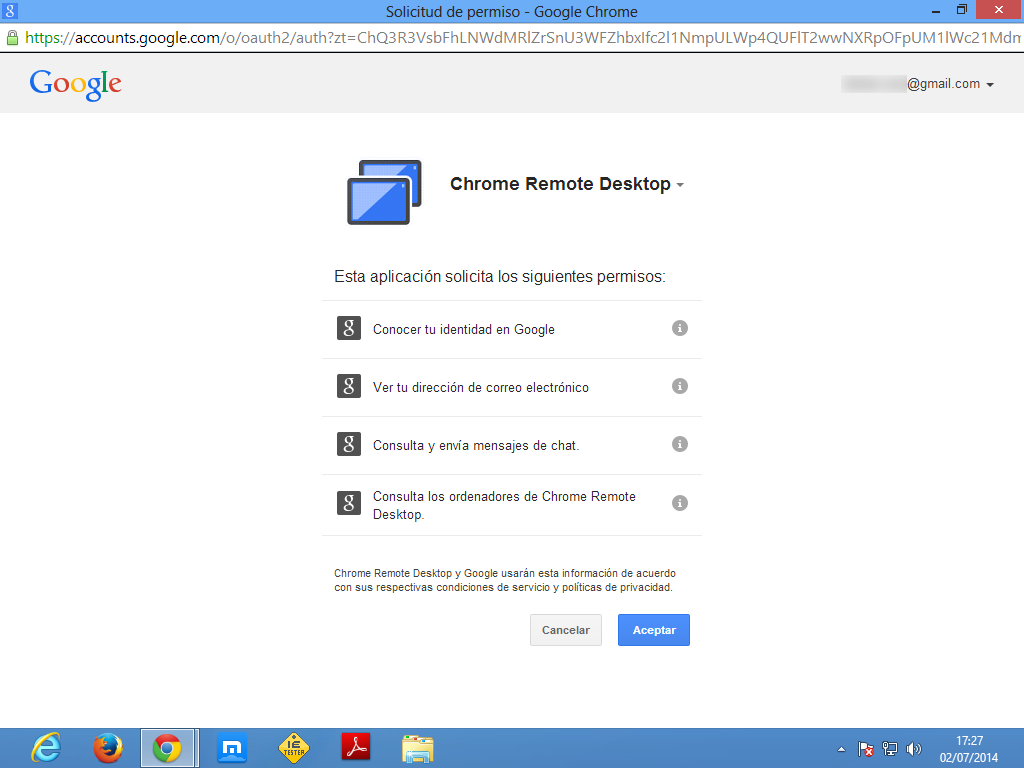This screenshot has height=768, width=1024.
Task: Show hidden system tray icons
Action: pyautogui.click(x=841, y=749)
